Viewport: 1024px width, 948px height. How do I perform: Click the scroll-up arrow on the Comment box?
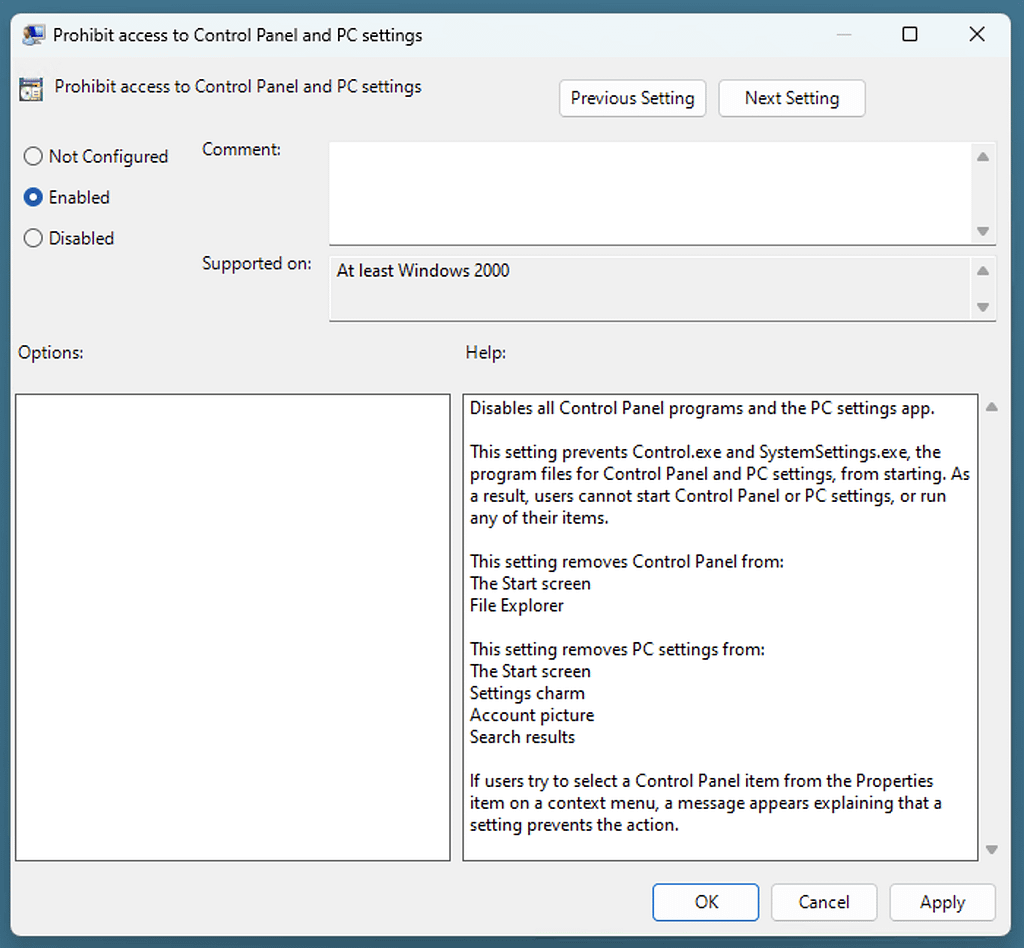coord(982,156)
